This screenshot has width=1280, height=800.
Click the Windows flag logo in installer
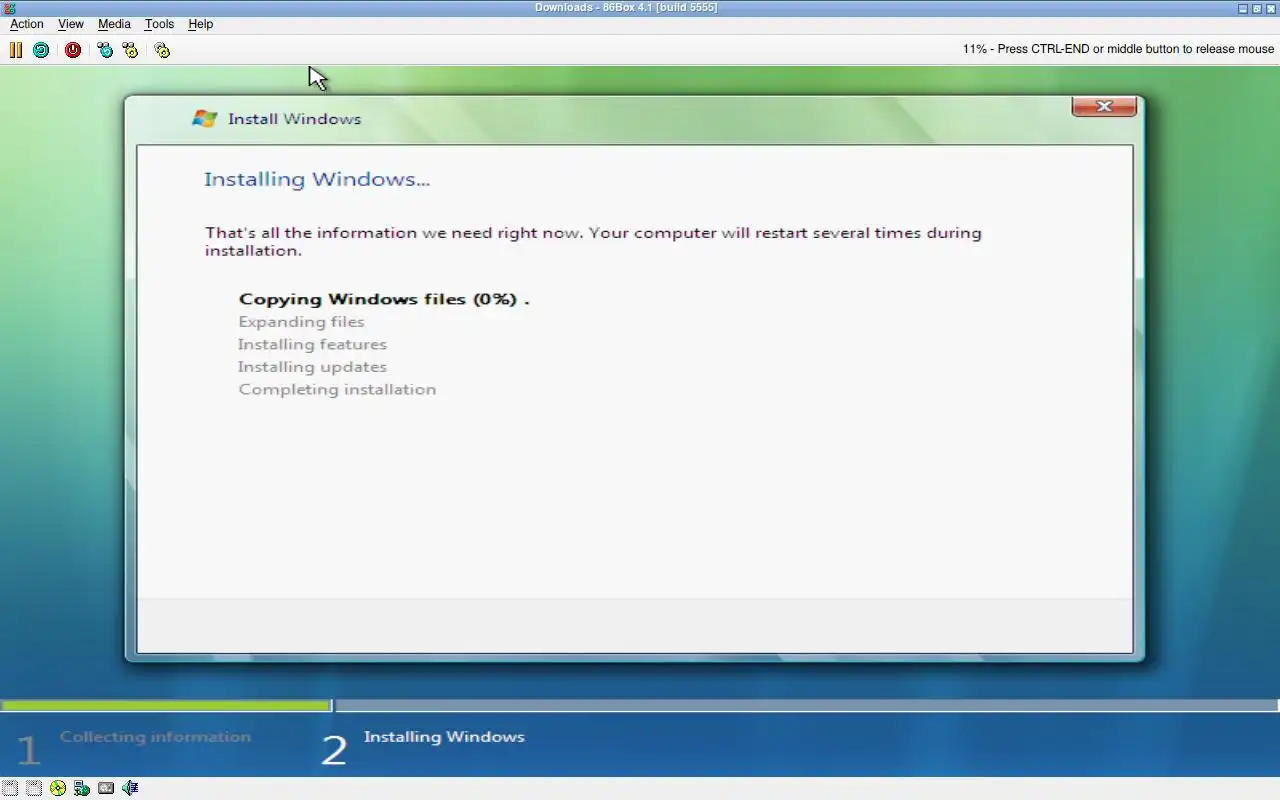[x=204, y=118]
